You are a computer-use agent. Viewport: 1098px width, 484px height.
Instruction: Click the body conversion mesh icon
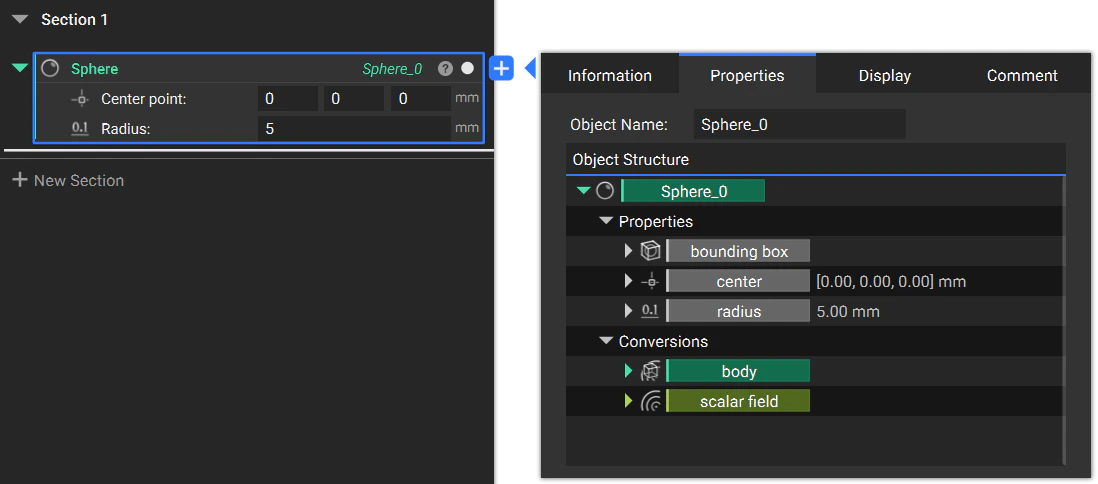(651, 371)
